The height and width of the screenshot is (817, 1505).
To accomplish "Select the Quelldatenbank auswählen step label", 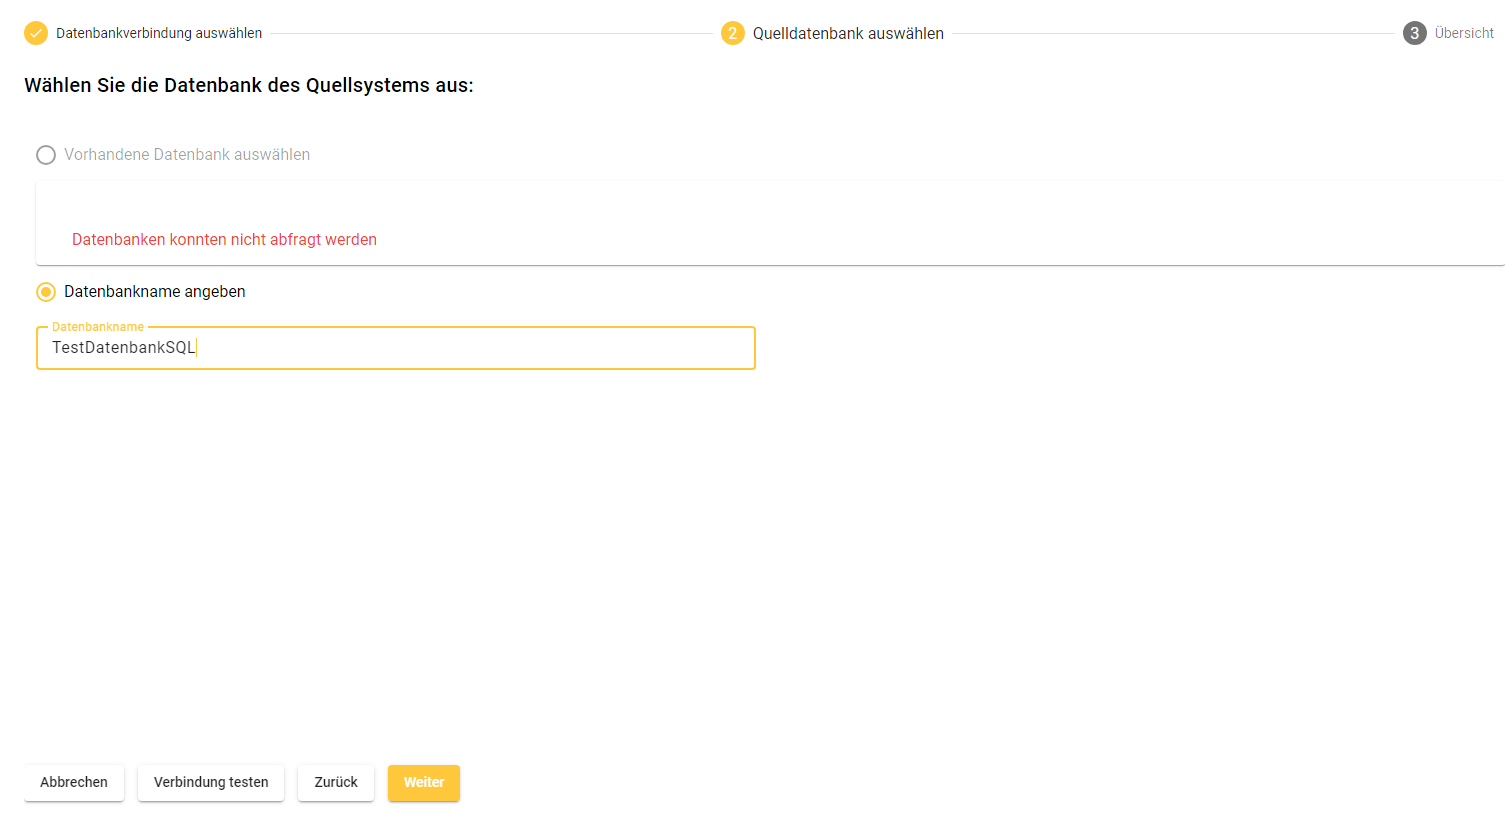I will pyautogui.click(x=848, y=33).
